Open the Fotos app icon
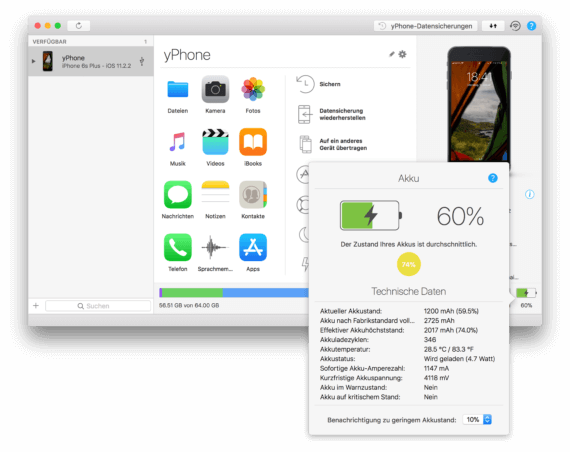570x452 pixels. (x=253, y=89)
